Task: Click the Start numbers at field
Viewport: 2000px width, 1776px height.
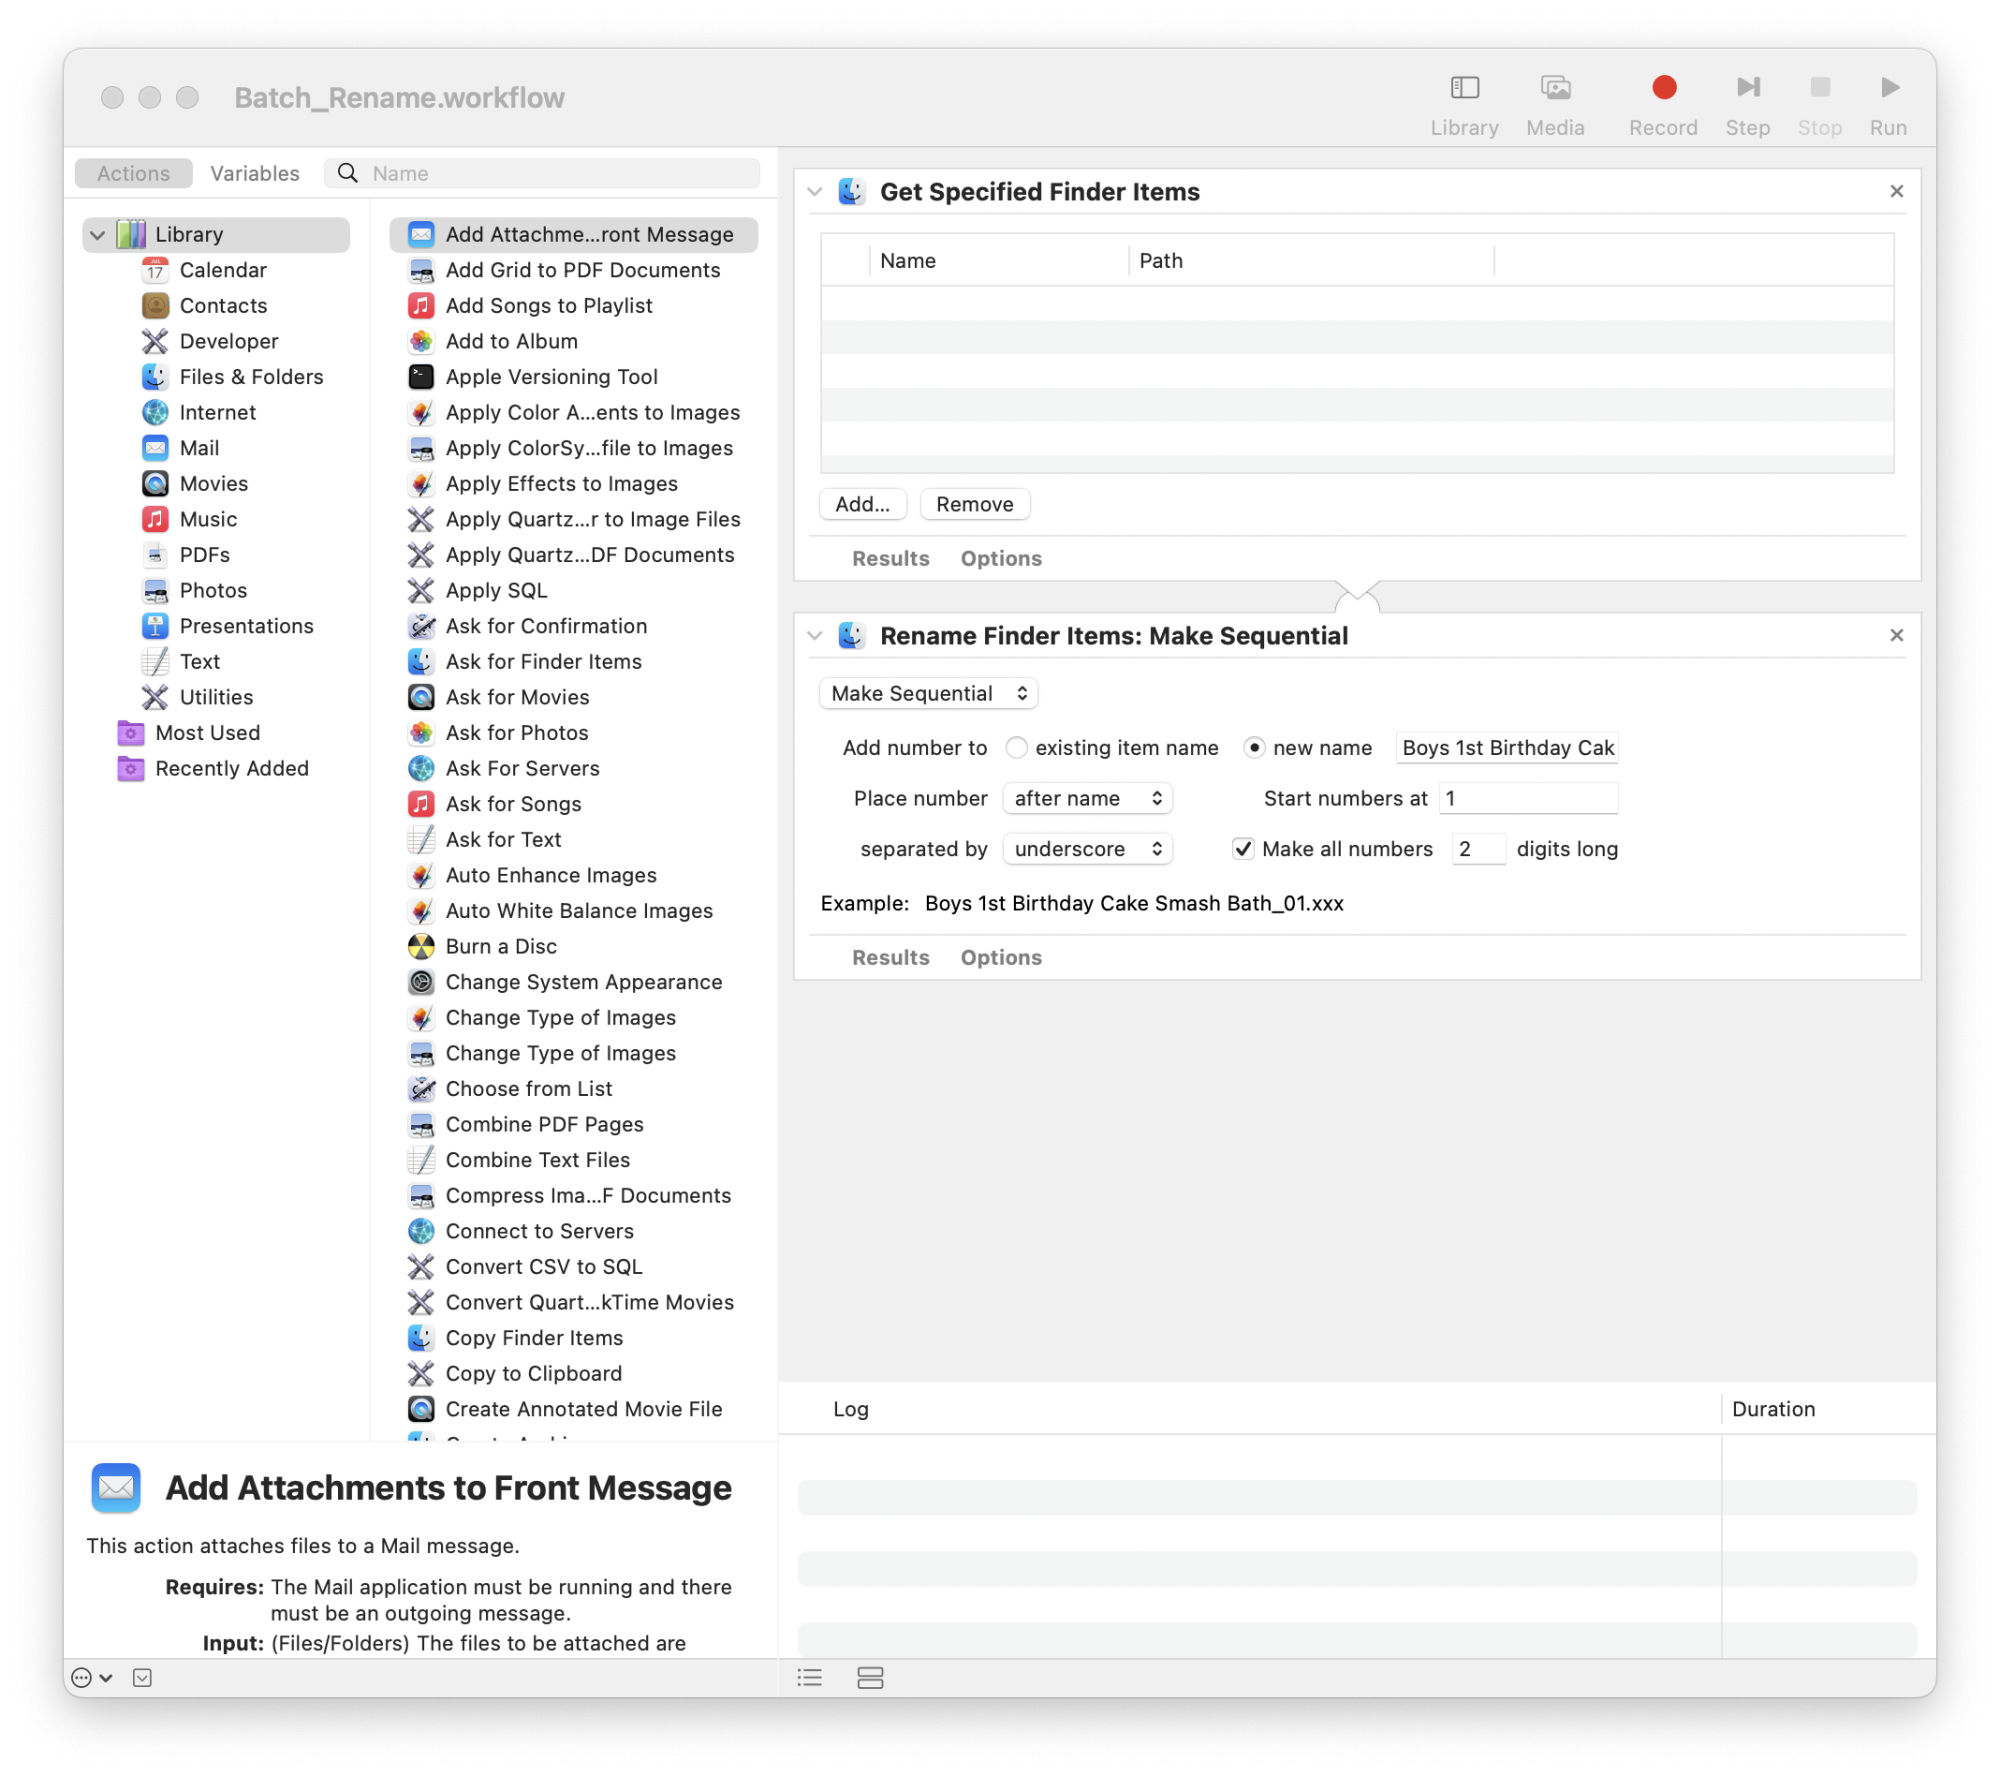Action: 1527,798
